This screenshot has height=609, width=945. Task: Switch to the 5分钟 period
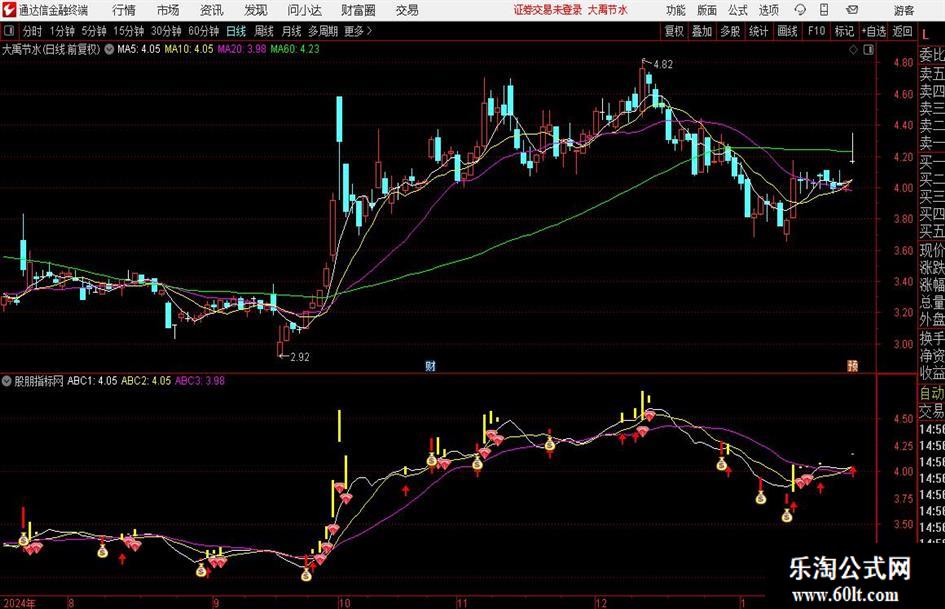[x=94, y=31]
